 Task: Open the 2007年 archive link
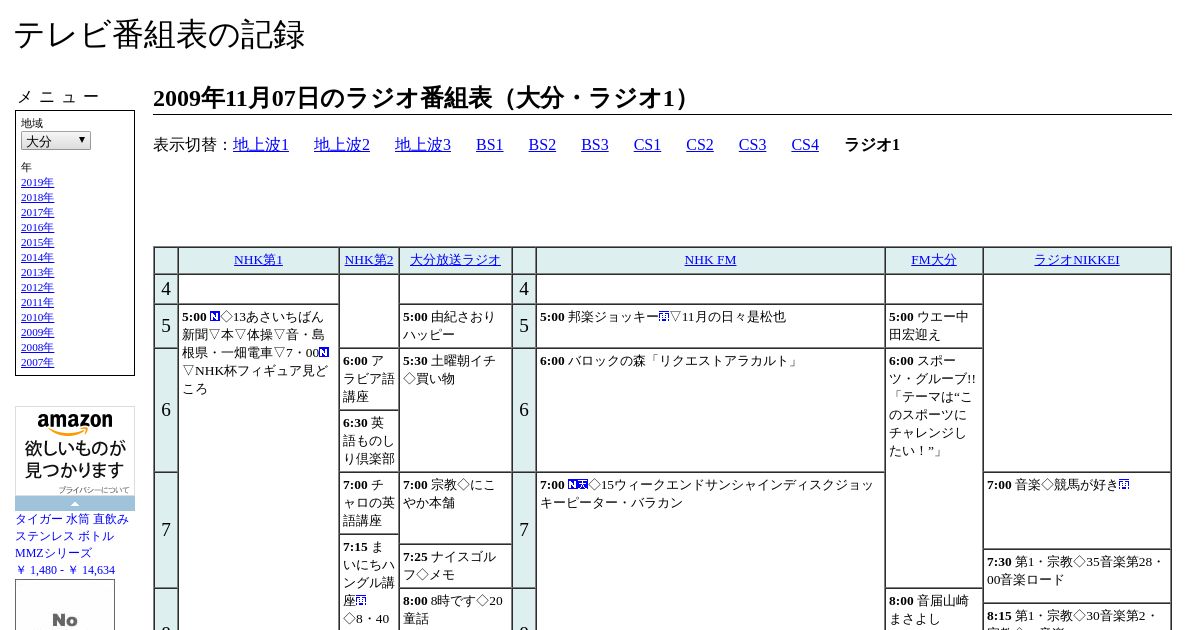click(x=37, y=362)
